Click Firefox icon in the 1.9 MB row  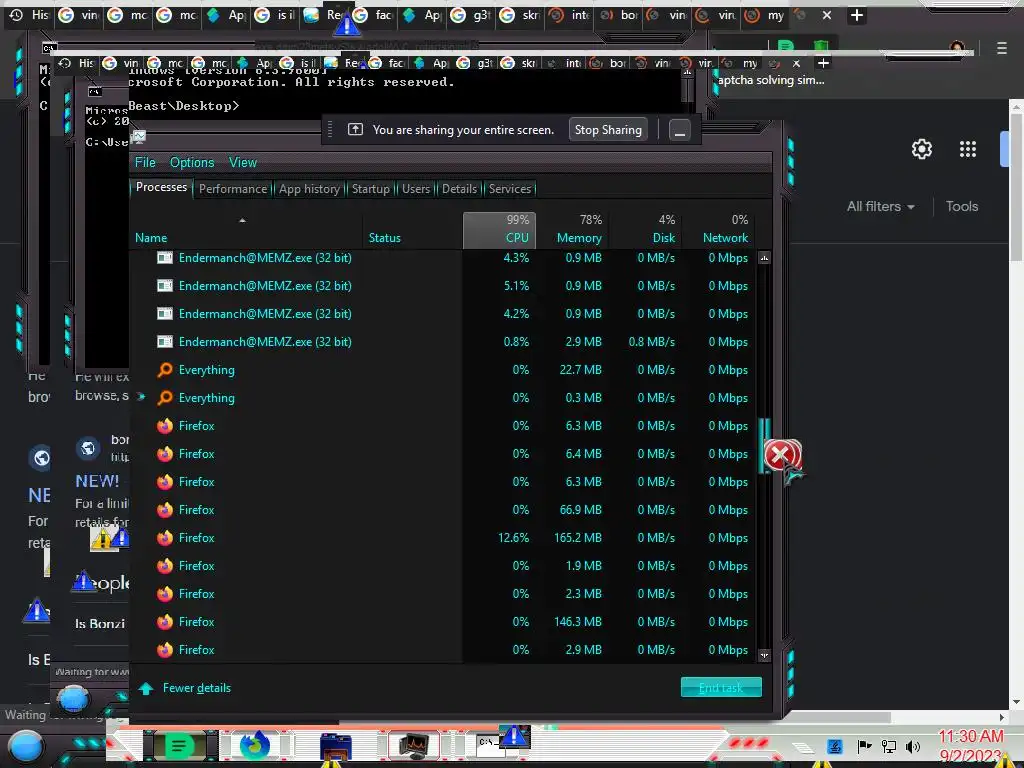(x=165, y=566)
